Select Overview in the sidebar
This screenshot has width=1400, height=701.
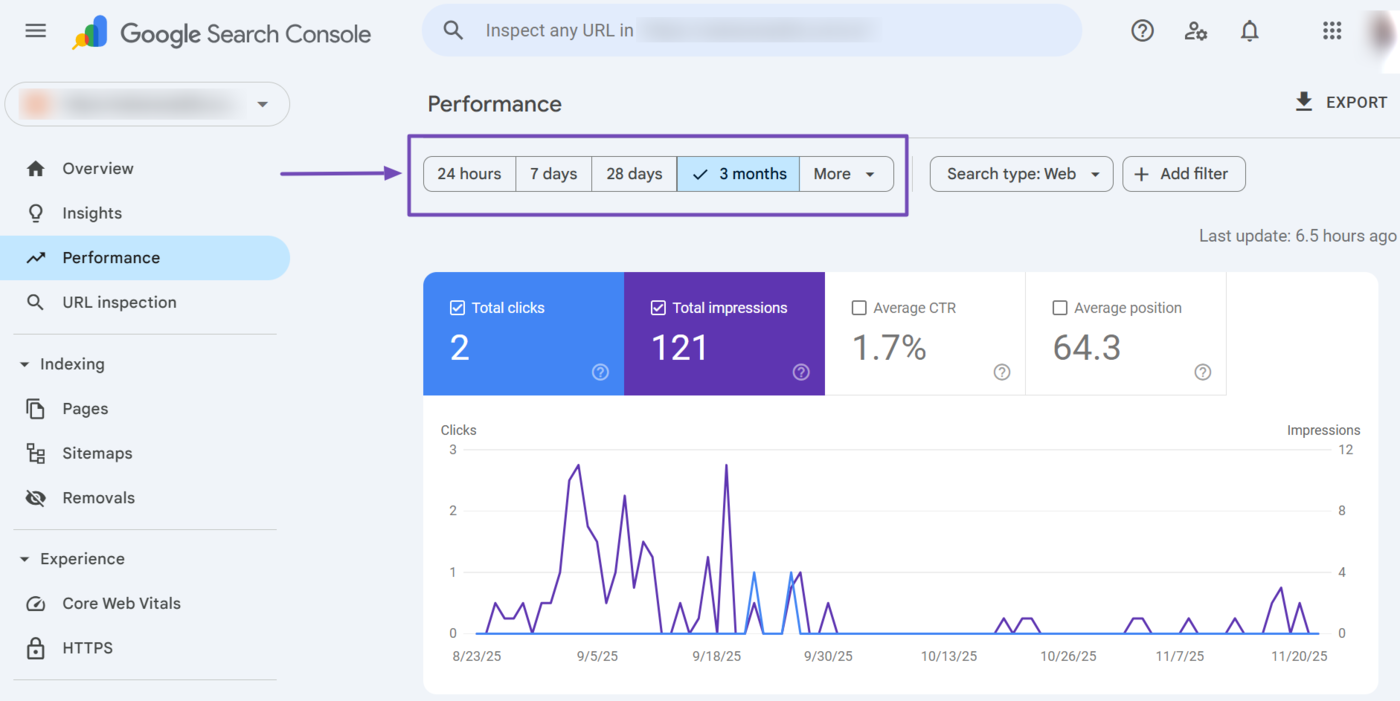(x=98, y=168)
